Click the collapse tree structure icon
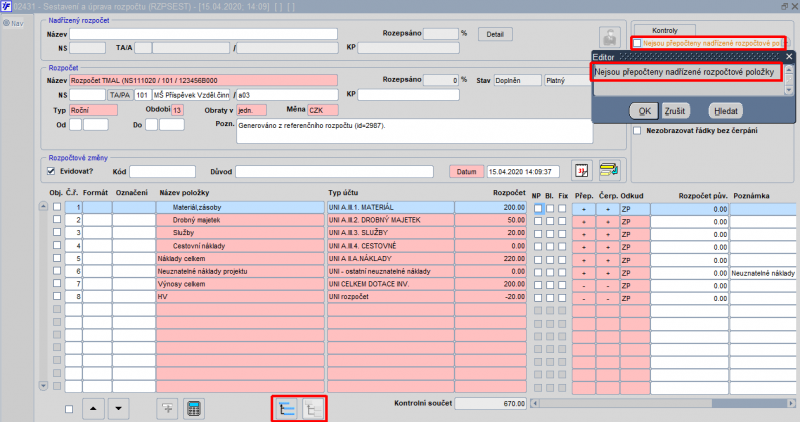The image size is (800, 422). click(x=313, y=409)
